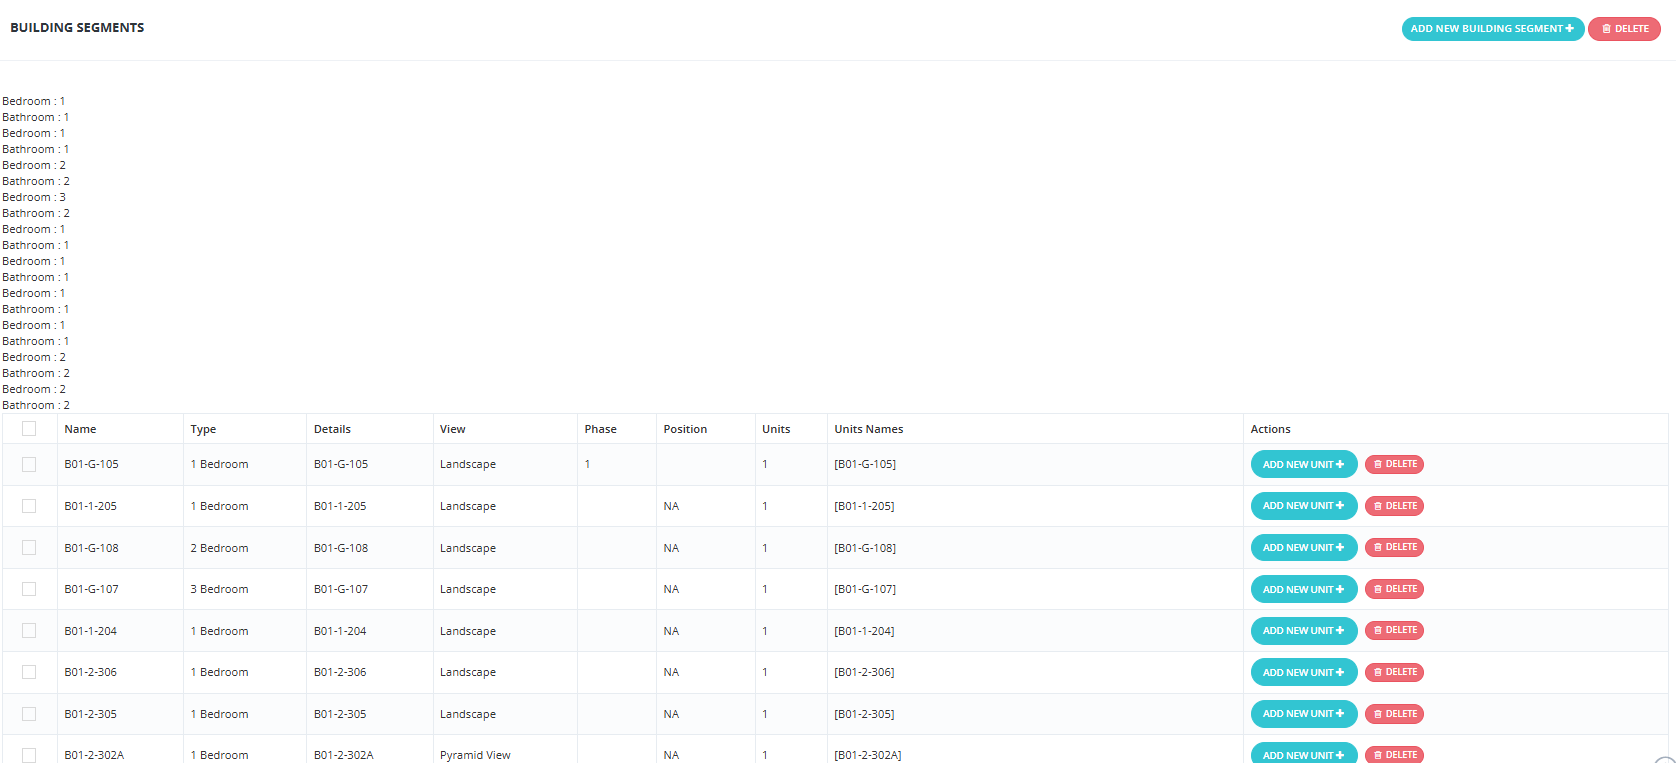Add new unit to B01-2-305
Image resolution: width=1676 pixels, height=763 pixels.
[1303, 714]
